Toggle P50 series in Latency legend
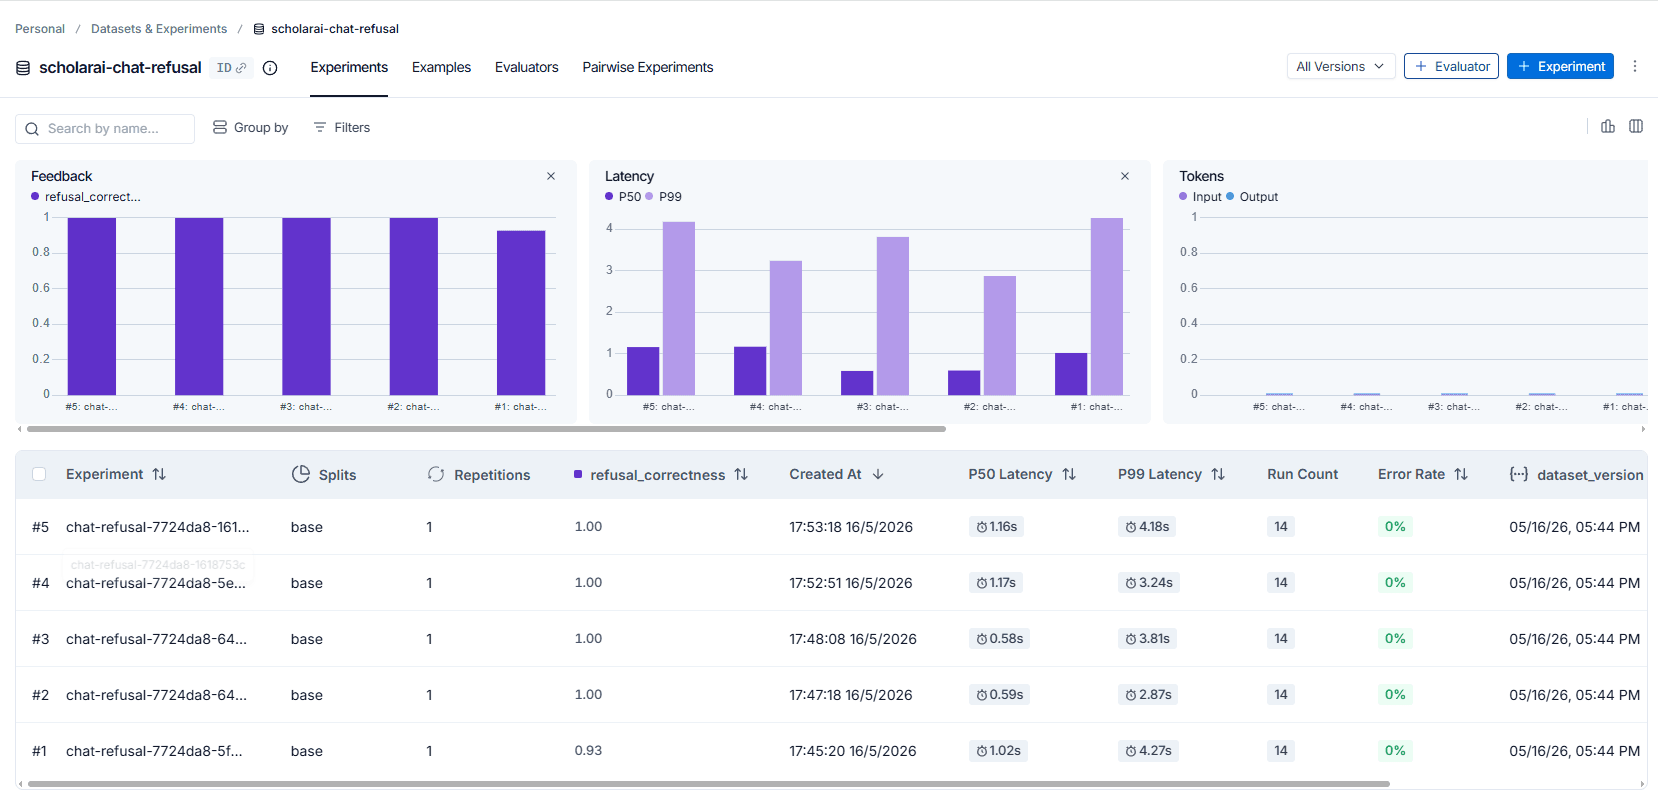 point(623,197)
